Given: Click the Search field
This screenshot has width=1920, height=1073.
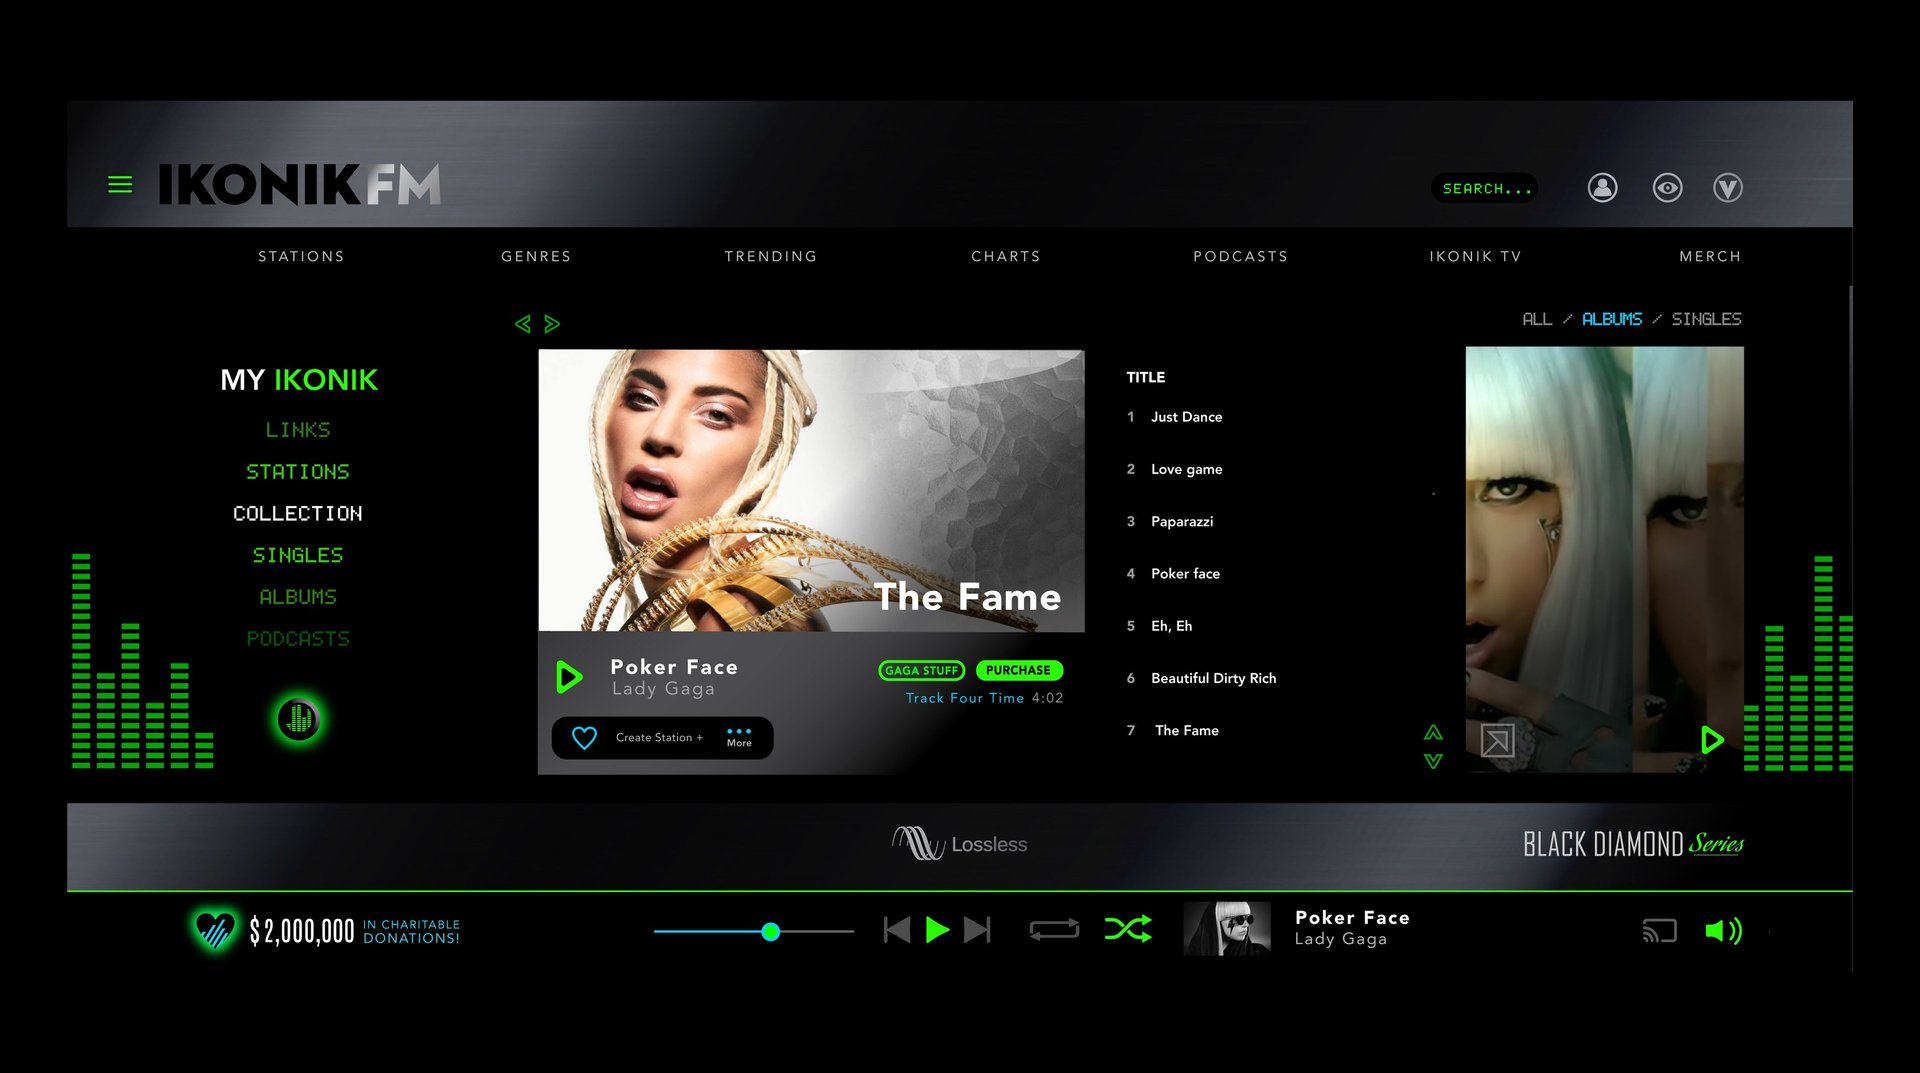Looking at the screenshot, I should (1485, 188).
